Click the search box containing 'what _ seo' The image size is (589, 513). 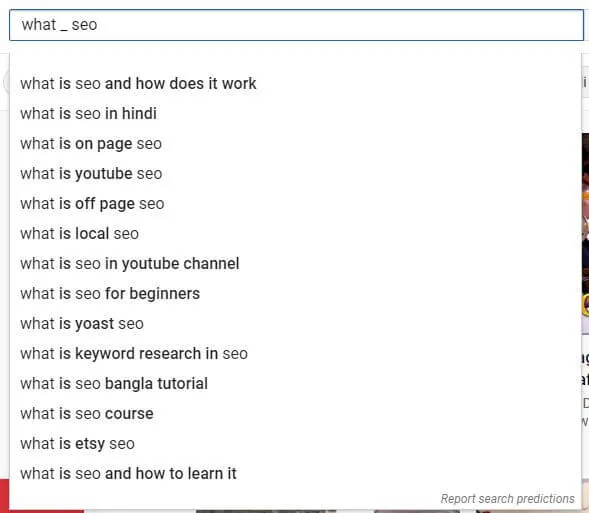[296, 25]
